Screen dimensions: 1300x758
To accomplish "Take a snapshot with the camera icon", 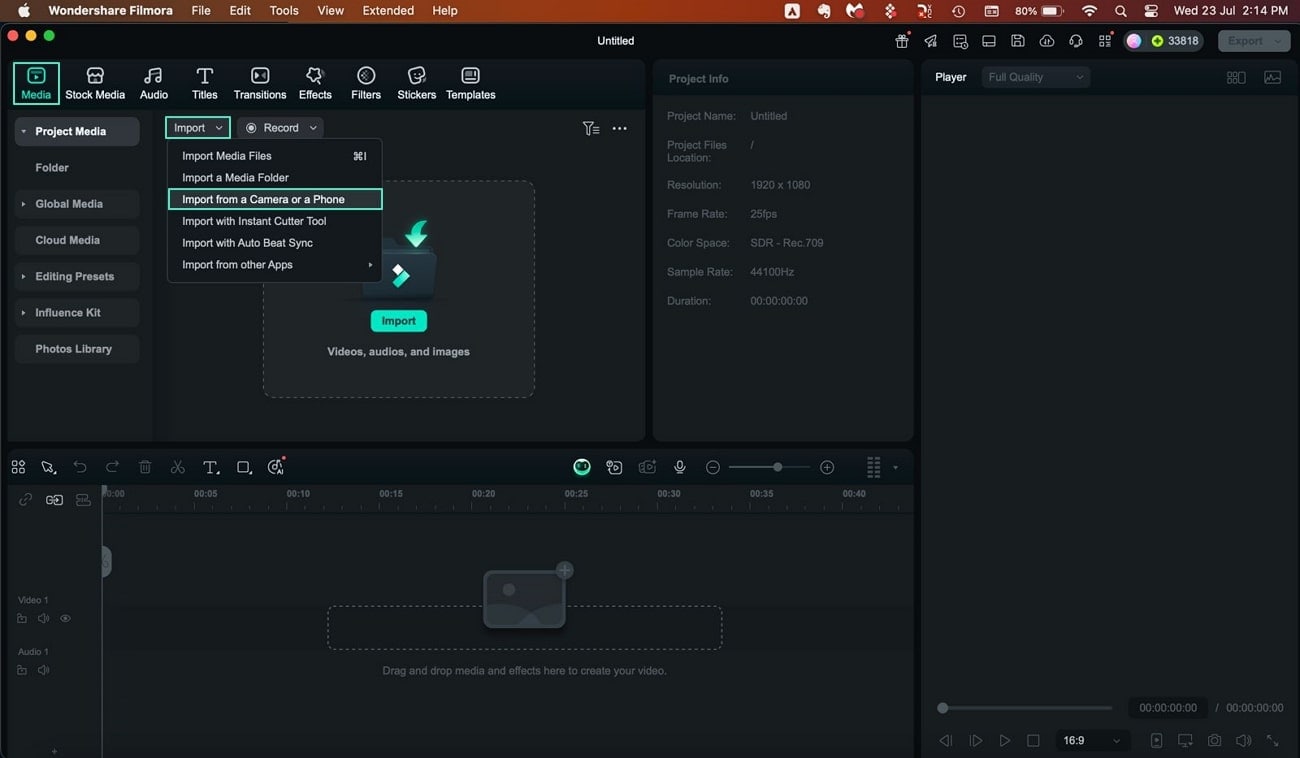I will click(x=1214, y=741).
